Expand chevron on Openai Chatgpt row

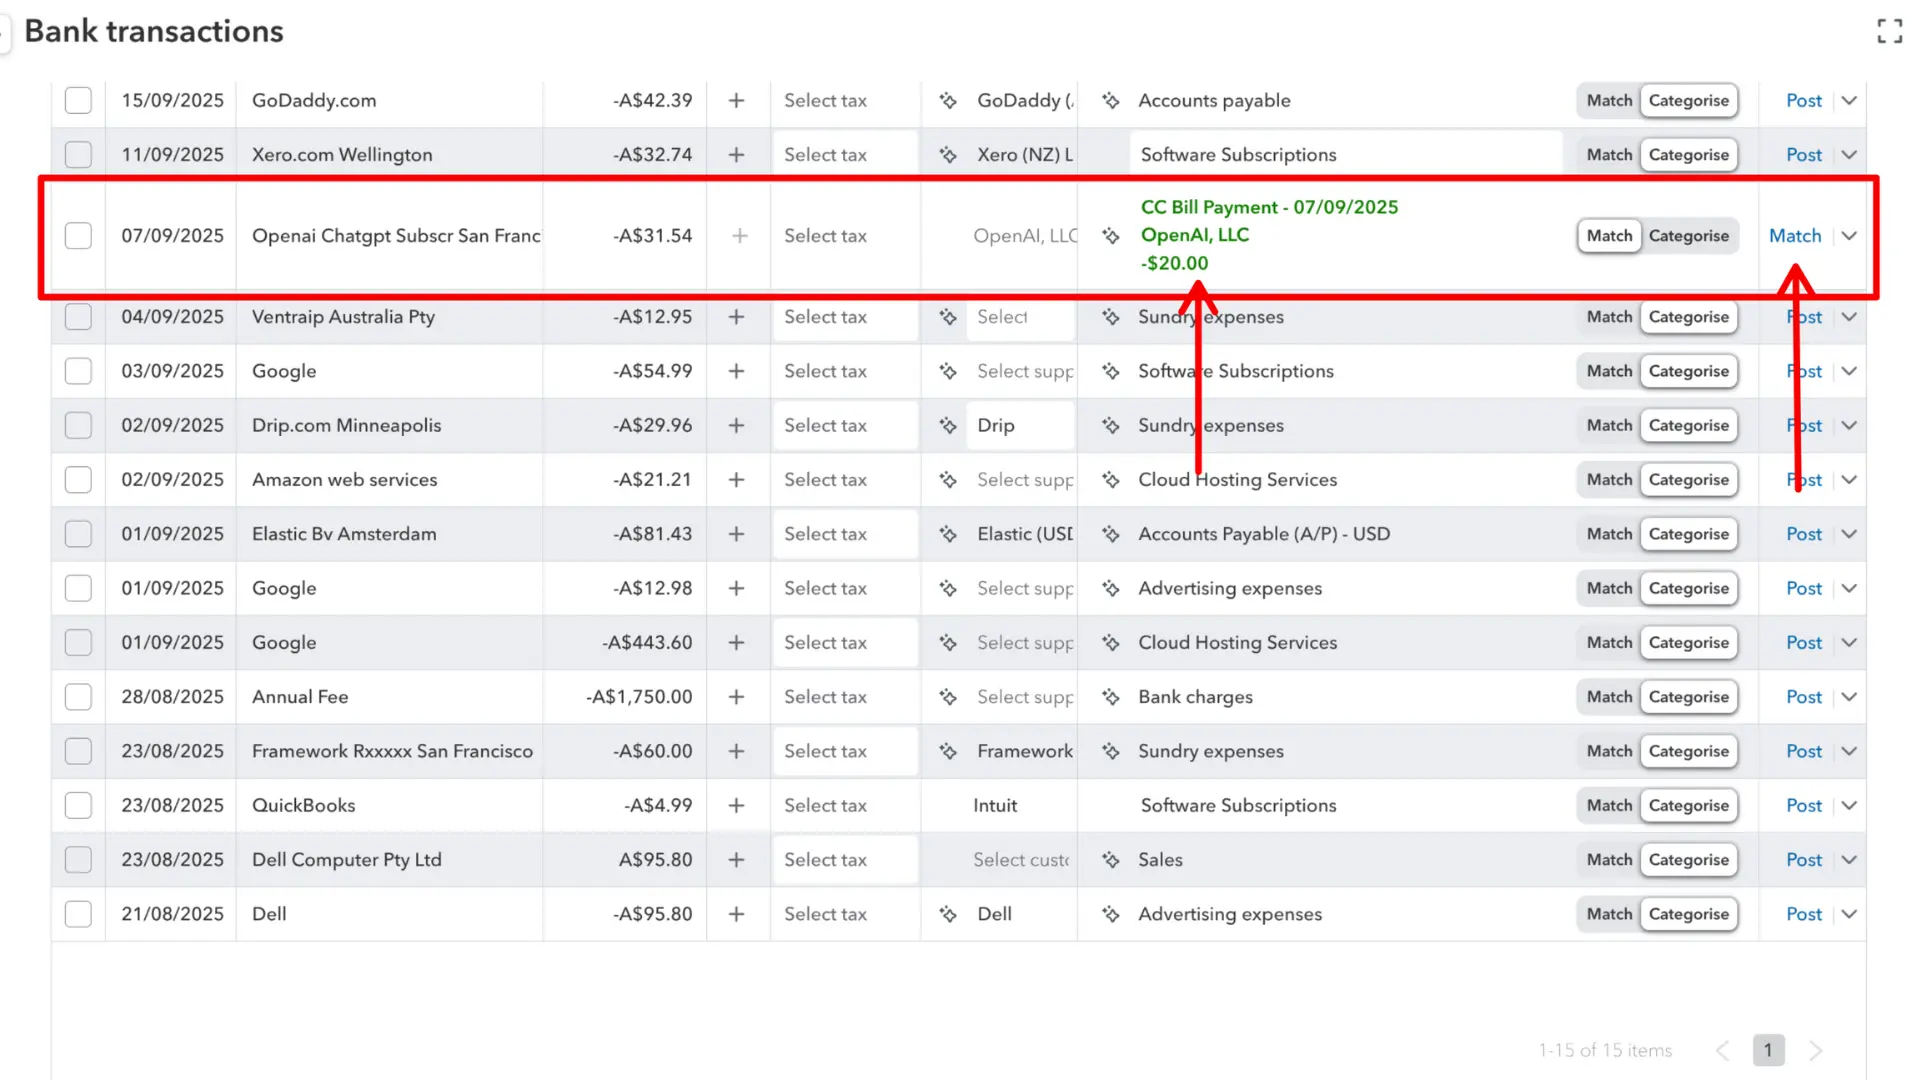tap(1849, 236)
